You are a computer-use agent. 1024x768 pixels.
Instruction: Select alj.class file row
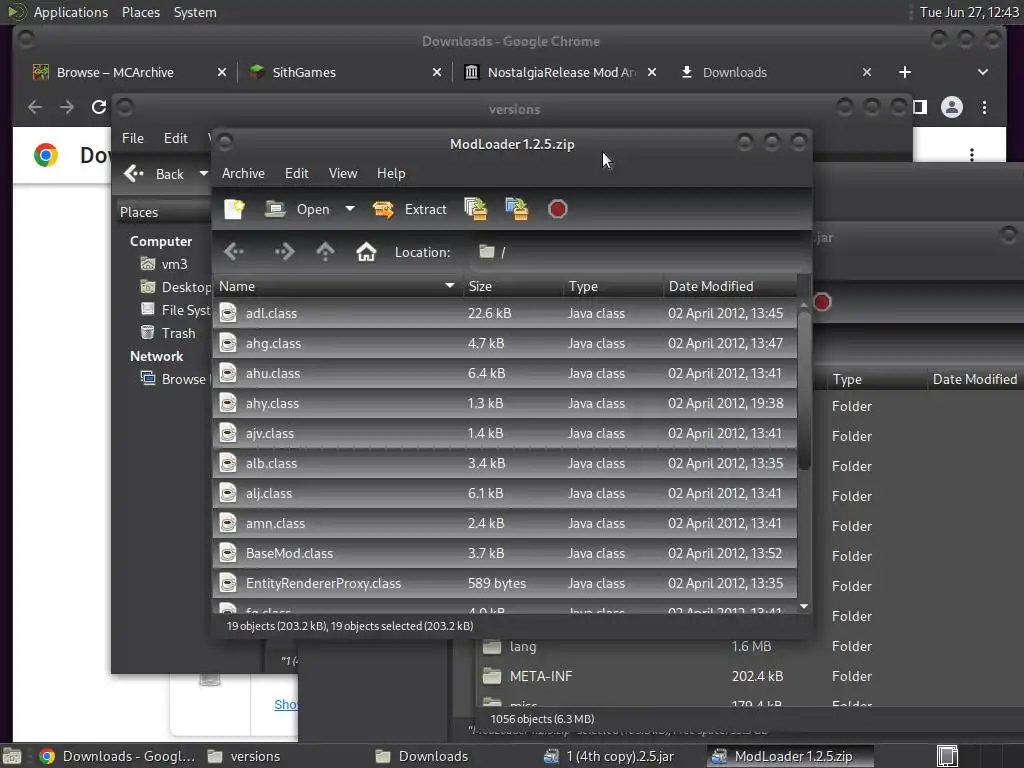click(x=504, y=493)
